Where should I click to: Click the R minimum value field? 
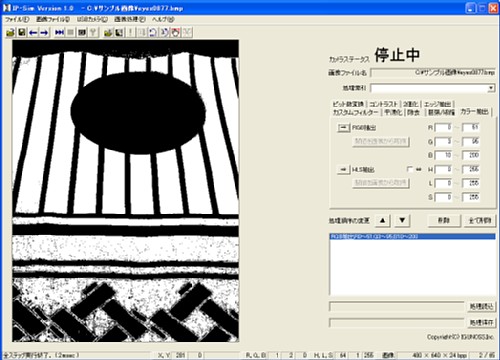pyautogui.click(x=443, y=127)
